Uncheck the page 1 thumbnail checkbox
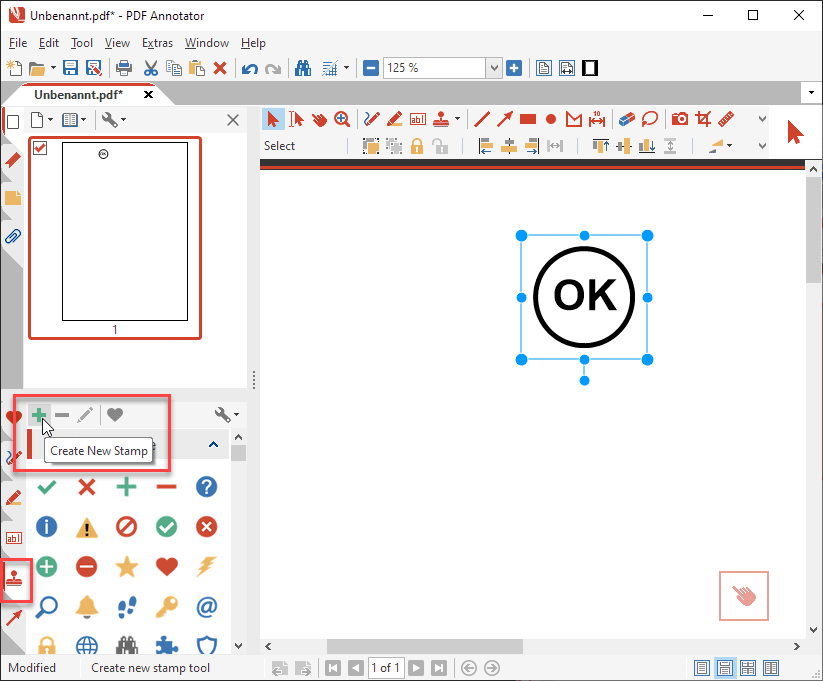This screenshot has height=681, width=823. (x=41, y=149)
